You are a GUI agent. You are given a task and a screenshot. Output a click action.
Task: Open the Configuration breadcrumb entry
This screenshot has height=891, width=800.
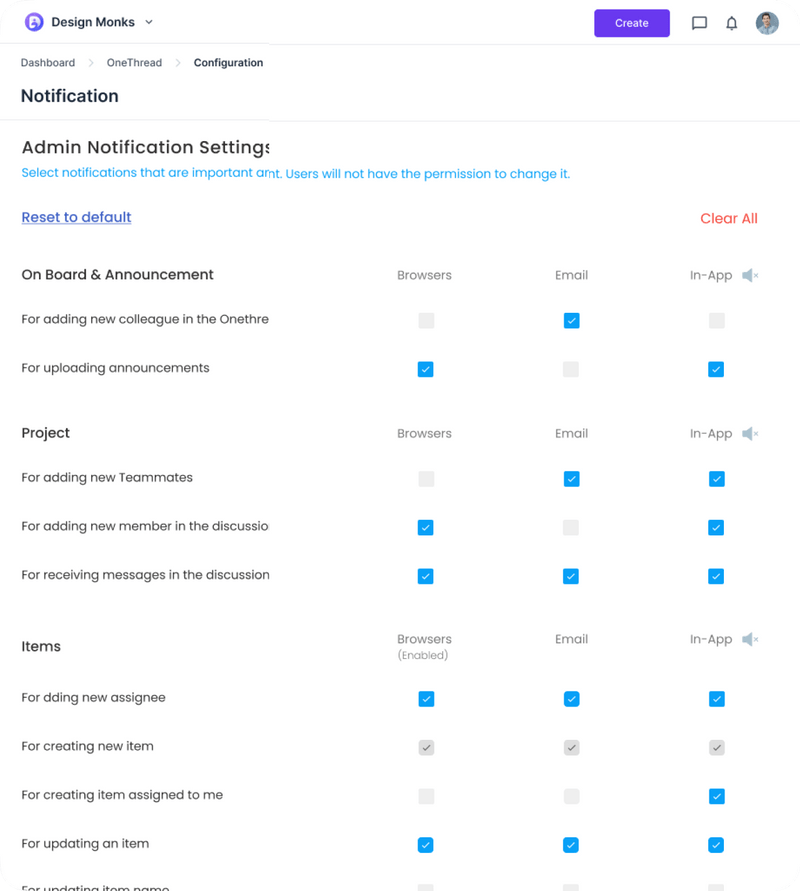click(x=228, y=62)
